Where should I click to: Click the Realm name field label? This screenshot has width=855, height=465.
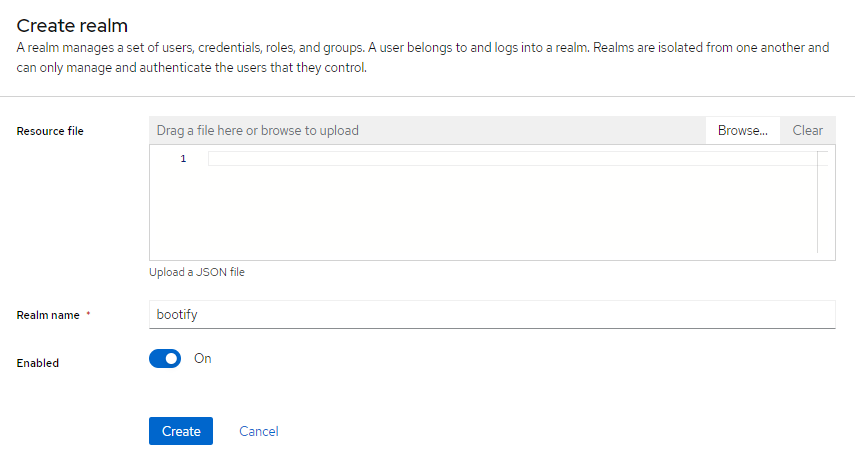click(48, 315)
